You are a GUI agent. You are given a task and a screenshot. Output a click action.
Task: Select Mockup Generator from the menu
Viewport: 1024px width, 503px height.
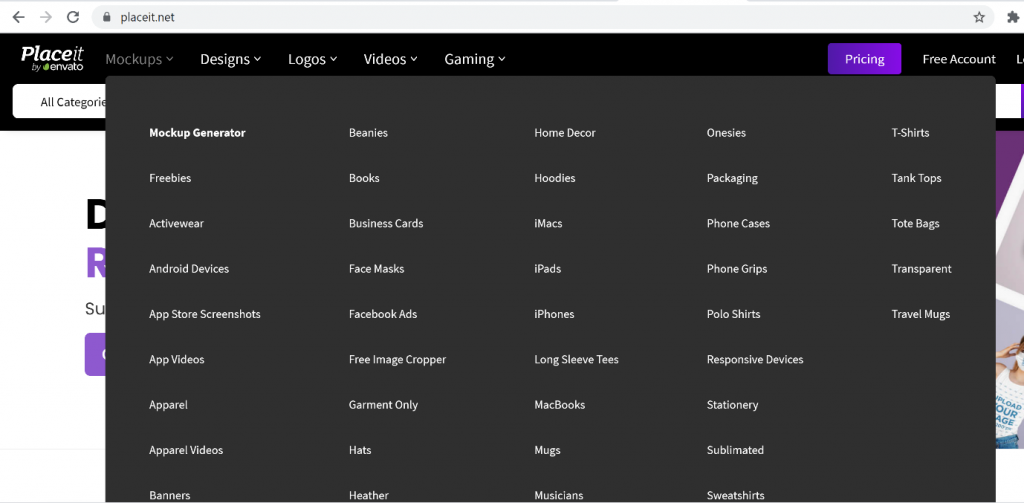click(x=197, y=133)
